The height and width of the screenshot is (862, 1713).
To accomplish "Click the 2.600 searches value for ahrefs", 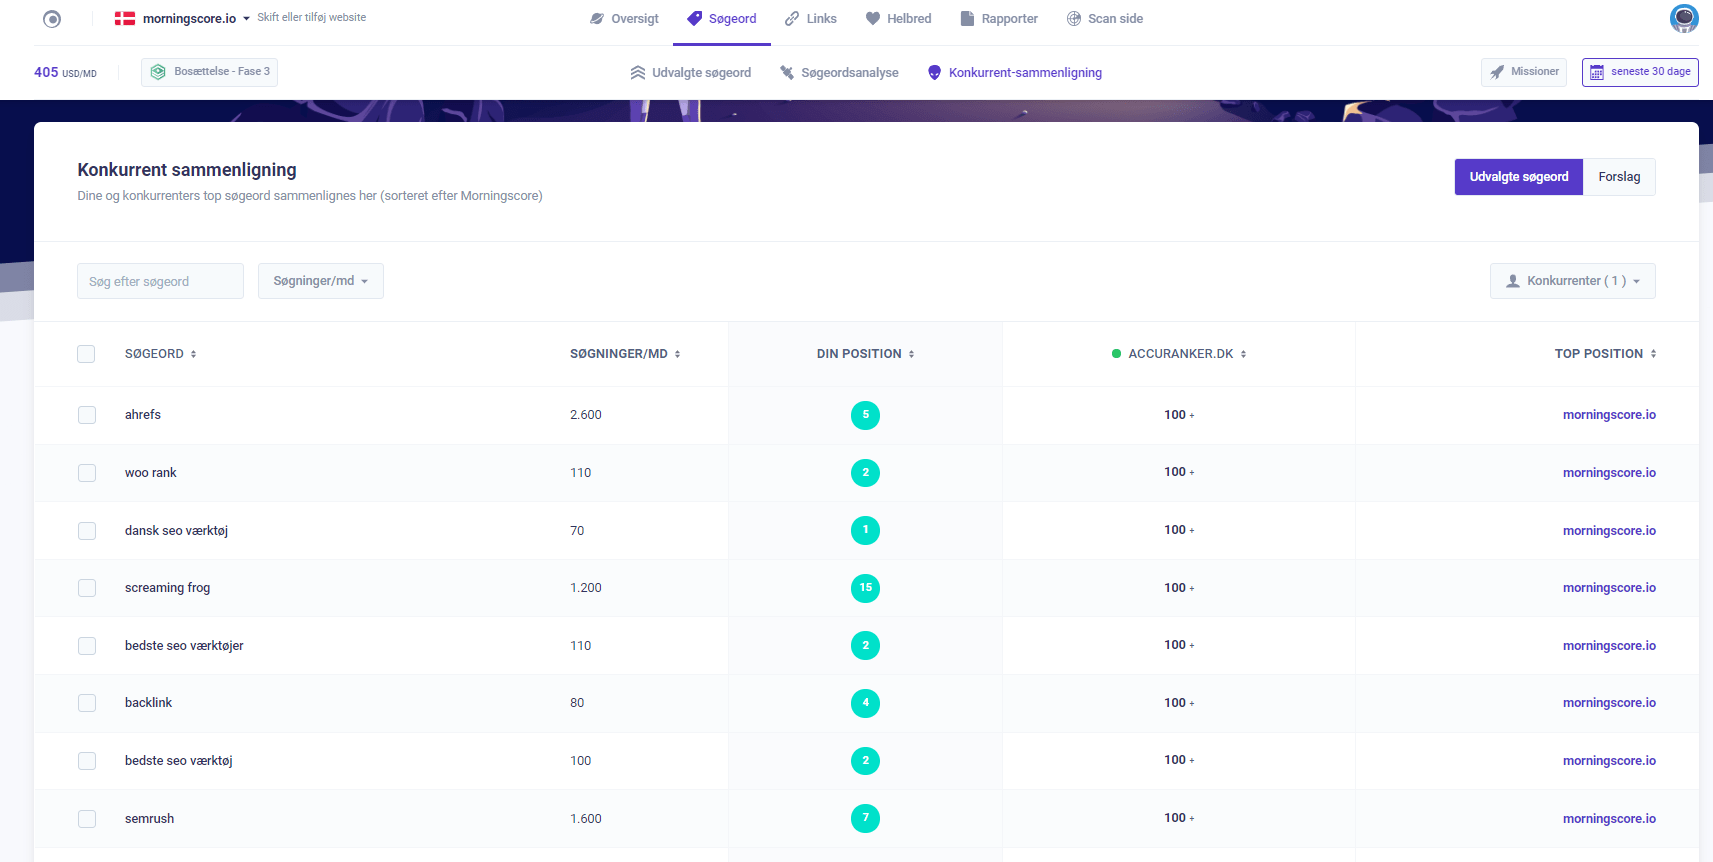I will click(586, 415).
